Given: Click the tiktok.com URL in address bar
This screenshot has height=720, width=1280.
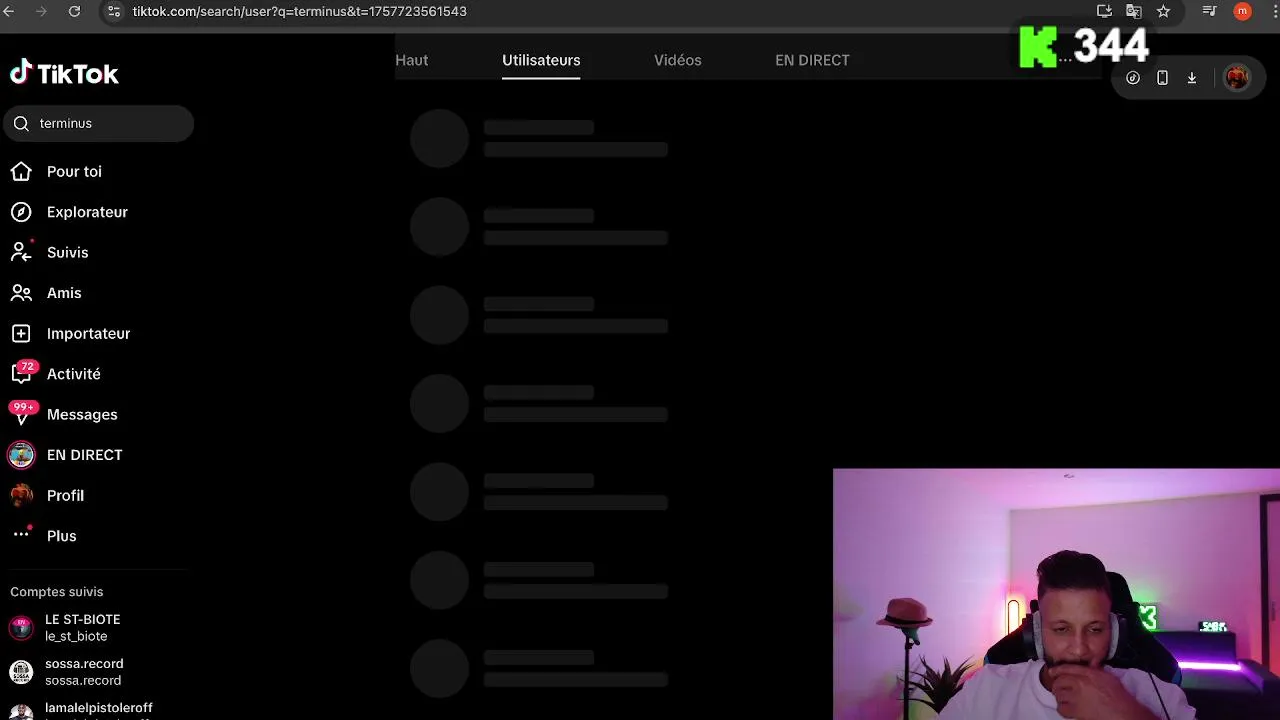Looking at the screenshot, I should click(x=300, y=11).
